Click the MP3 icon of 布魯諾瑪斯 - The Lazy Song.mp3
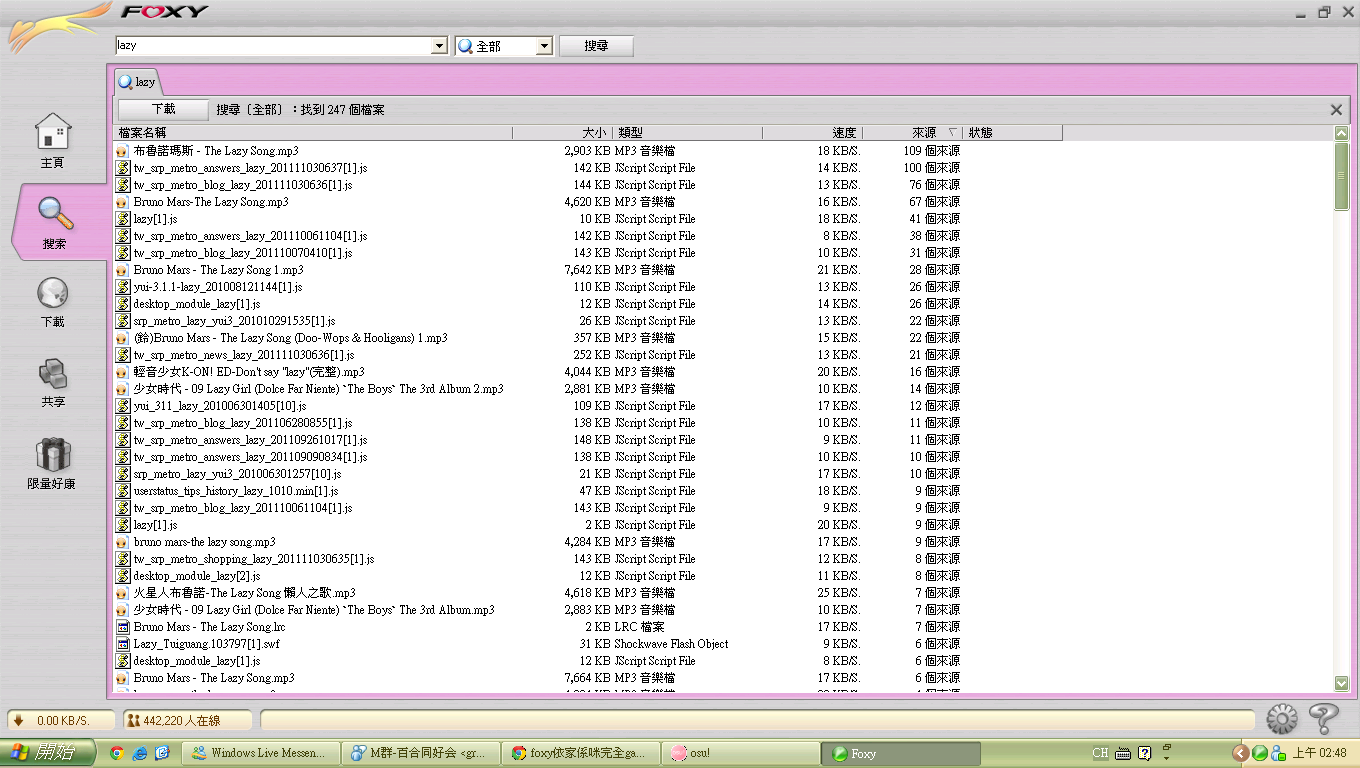This screenshot has height=768, width=1360. (123, 151)
